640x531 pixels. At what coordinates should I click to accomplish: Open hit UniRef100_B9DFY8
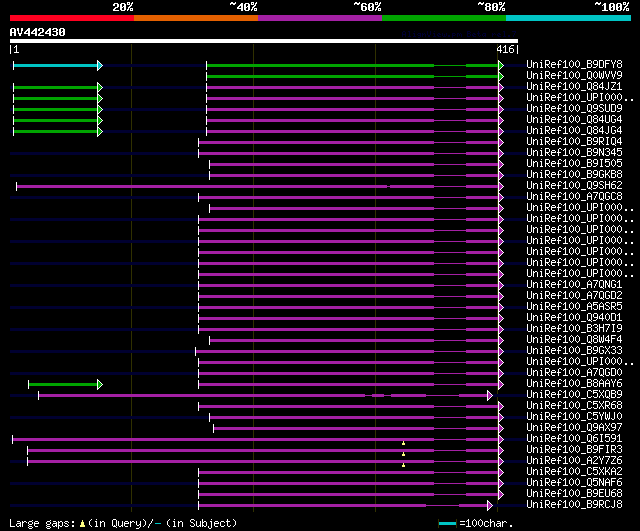coord(574,64)
